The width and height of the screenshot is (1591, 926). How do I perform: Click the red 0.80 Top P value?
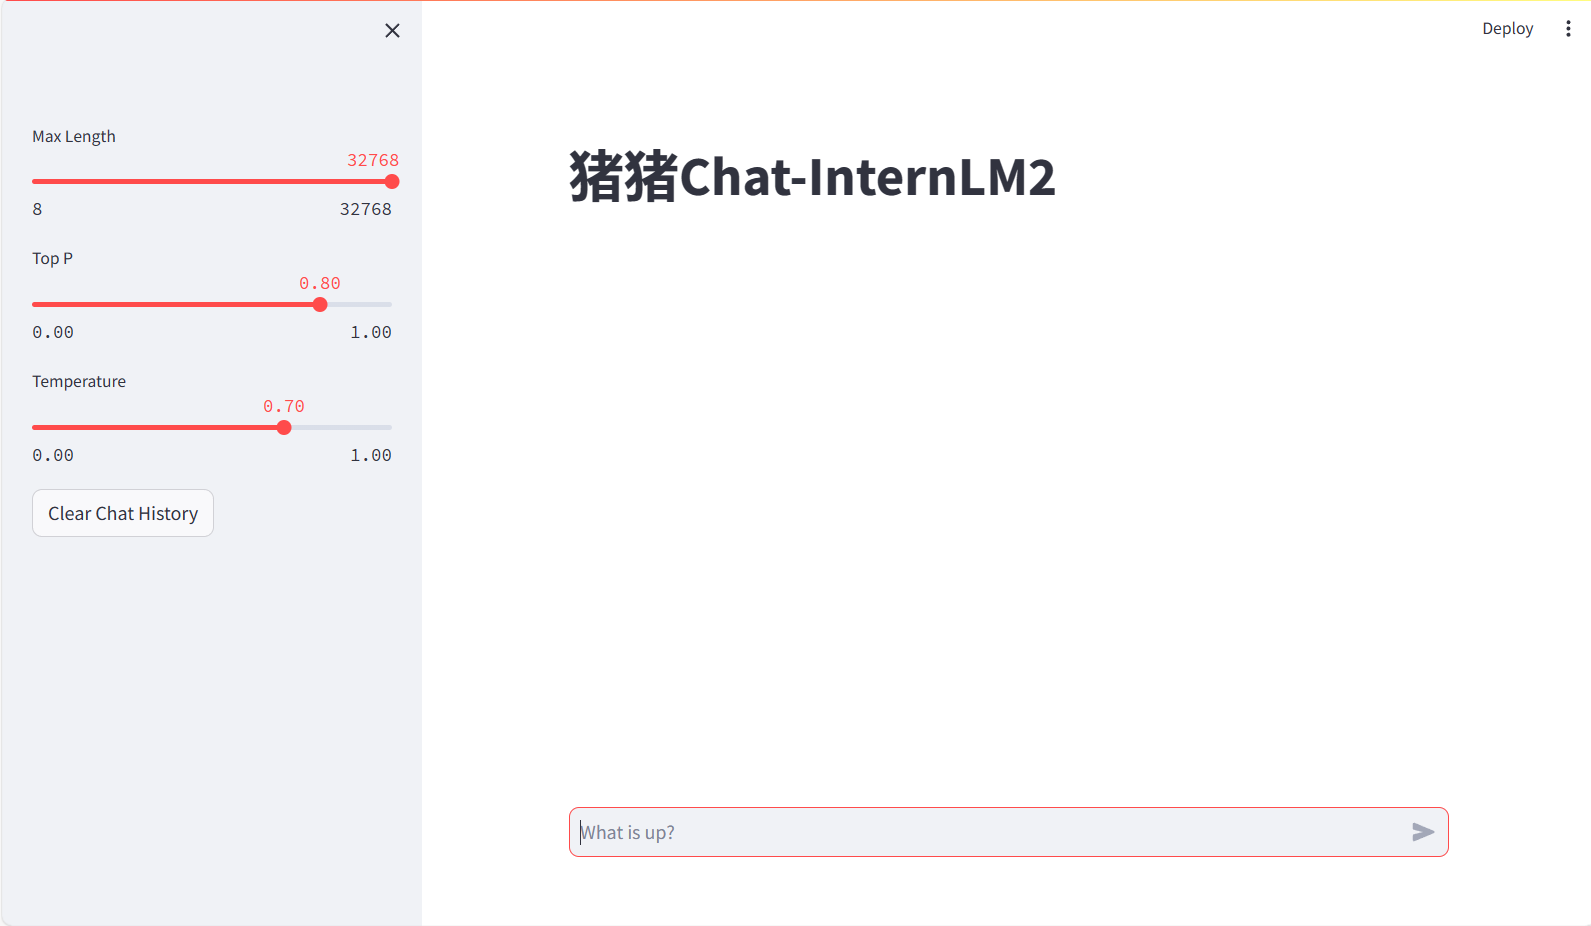pyautogui.click(x=320, y=283)
